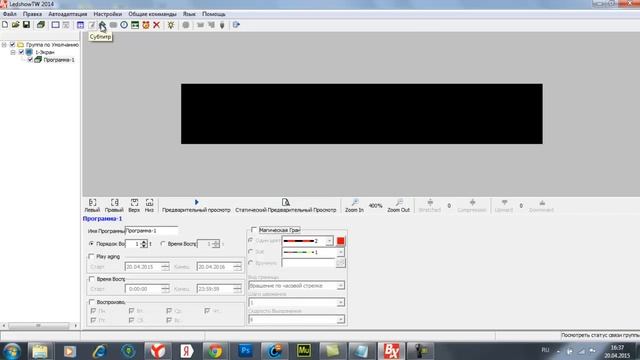Click the Zoom In magnifier
Screen dimensions: 640x360
tap(354, 205)
